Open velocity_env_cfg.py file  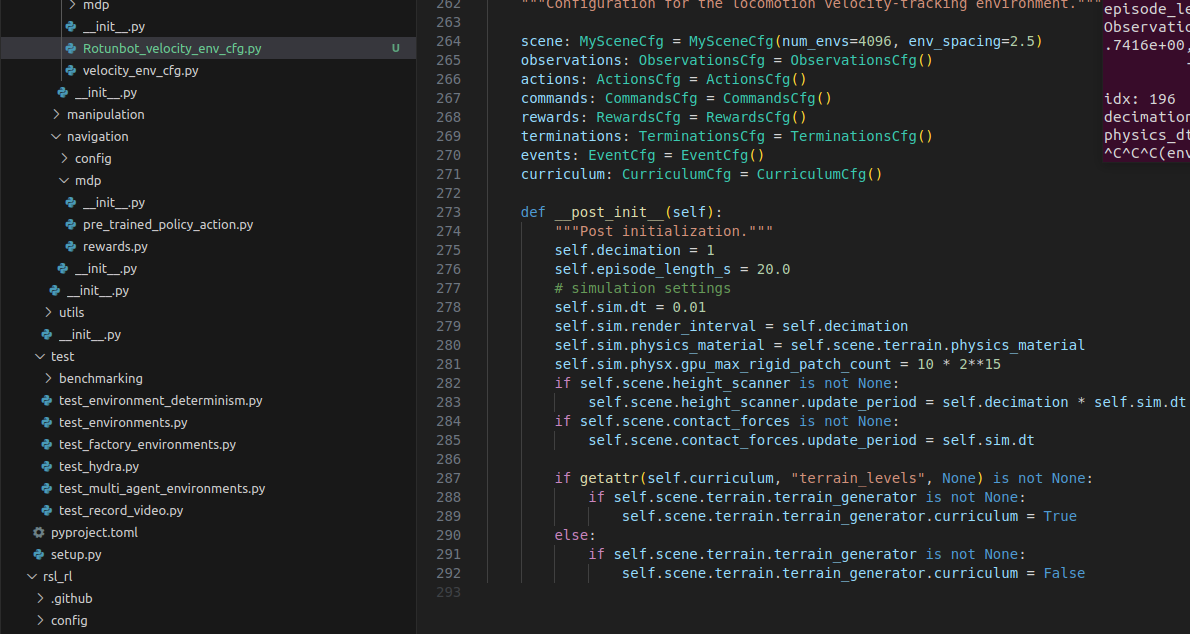[140, 70]
